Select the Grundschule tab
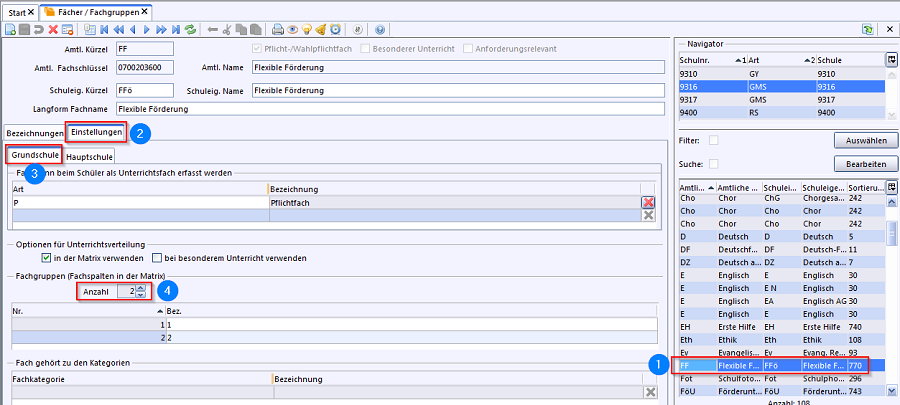900x405 pixels. point(34,155)
